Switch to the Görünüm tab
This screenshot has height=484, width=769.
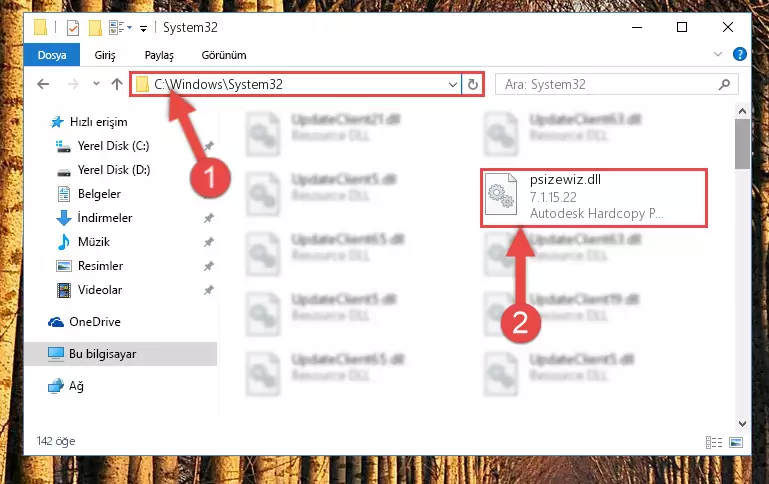point(224,55)
